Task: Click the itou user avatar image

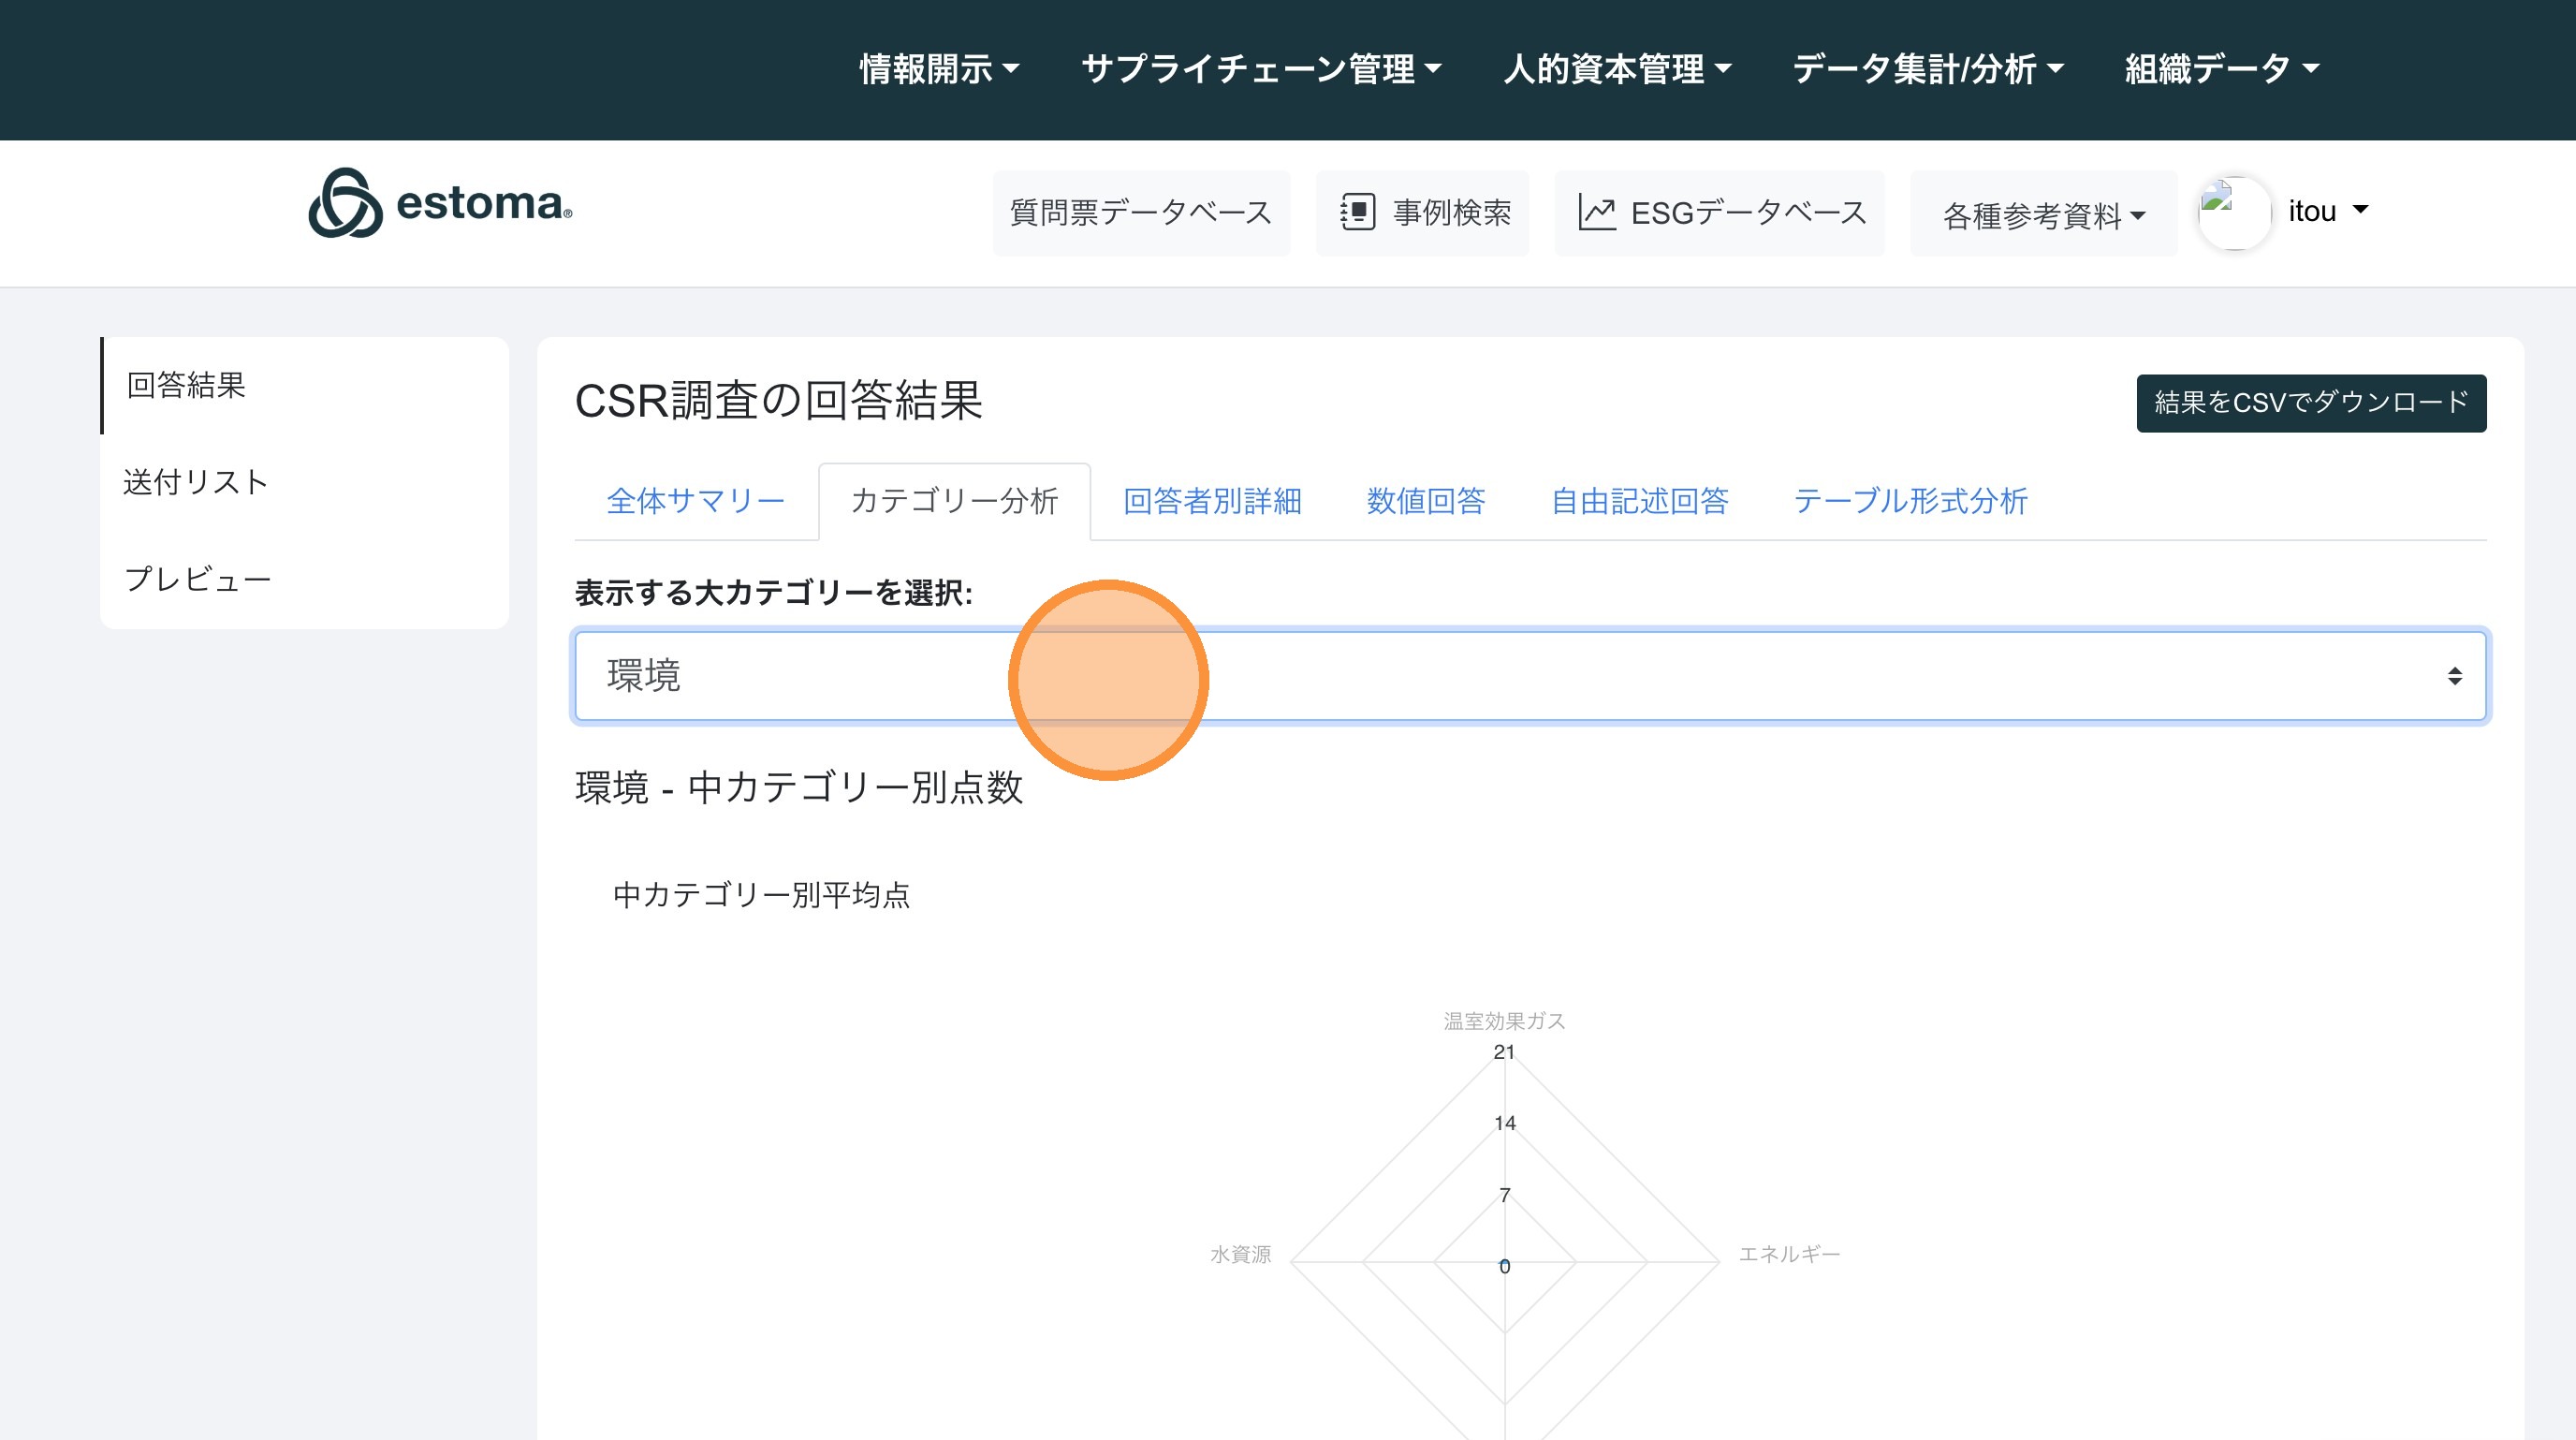Action: click(2233, 212)
